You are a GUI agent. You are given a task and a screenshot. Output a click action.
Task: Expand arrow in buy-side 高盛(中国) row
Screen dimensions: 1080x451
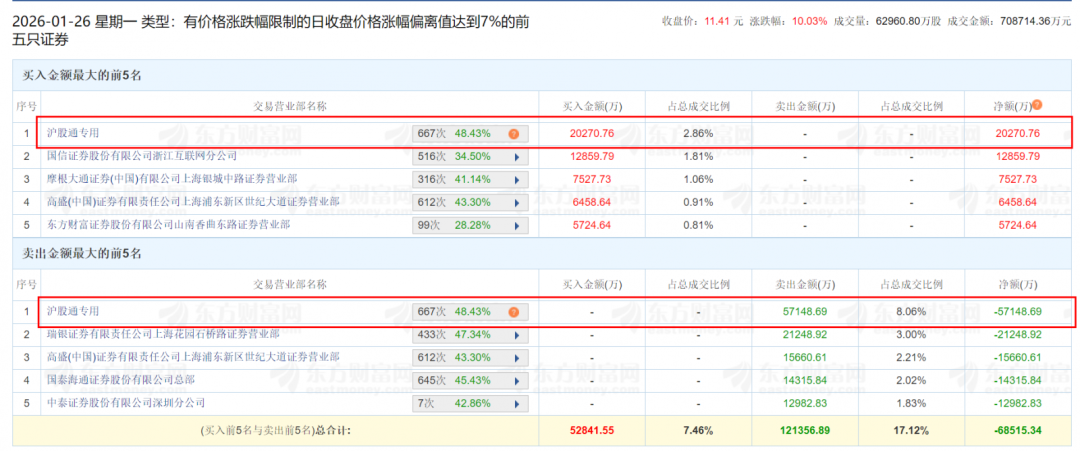[x=517, y=202]
